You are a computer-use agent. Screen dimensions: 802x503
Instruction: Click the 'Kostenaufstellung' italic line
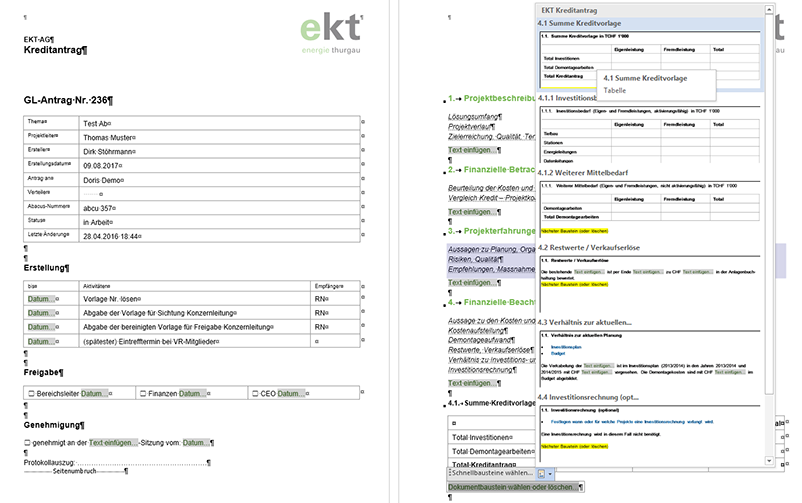point(477,331)
